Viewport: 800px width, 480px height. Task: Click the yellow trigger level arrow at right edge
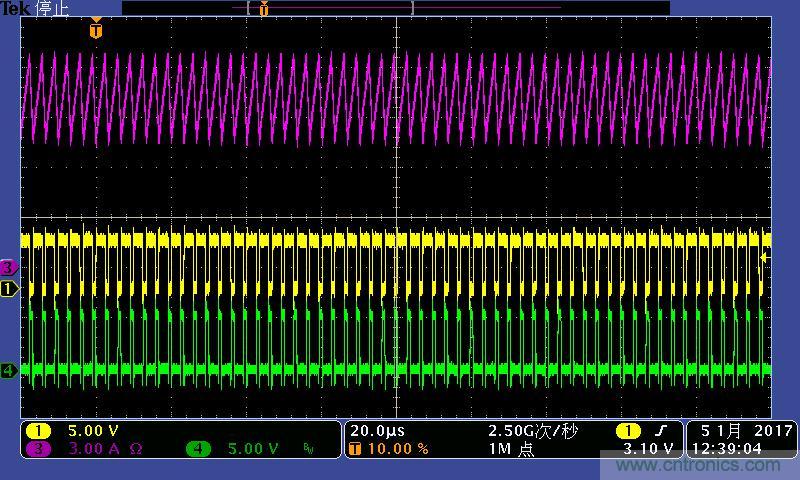pos(765,258)
